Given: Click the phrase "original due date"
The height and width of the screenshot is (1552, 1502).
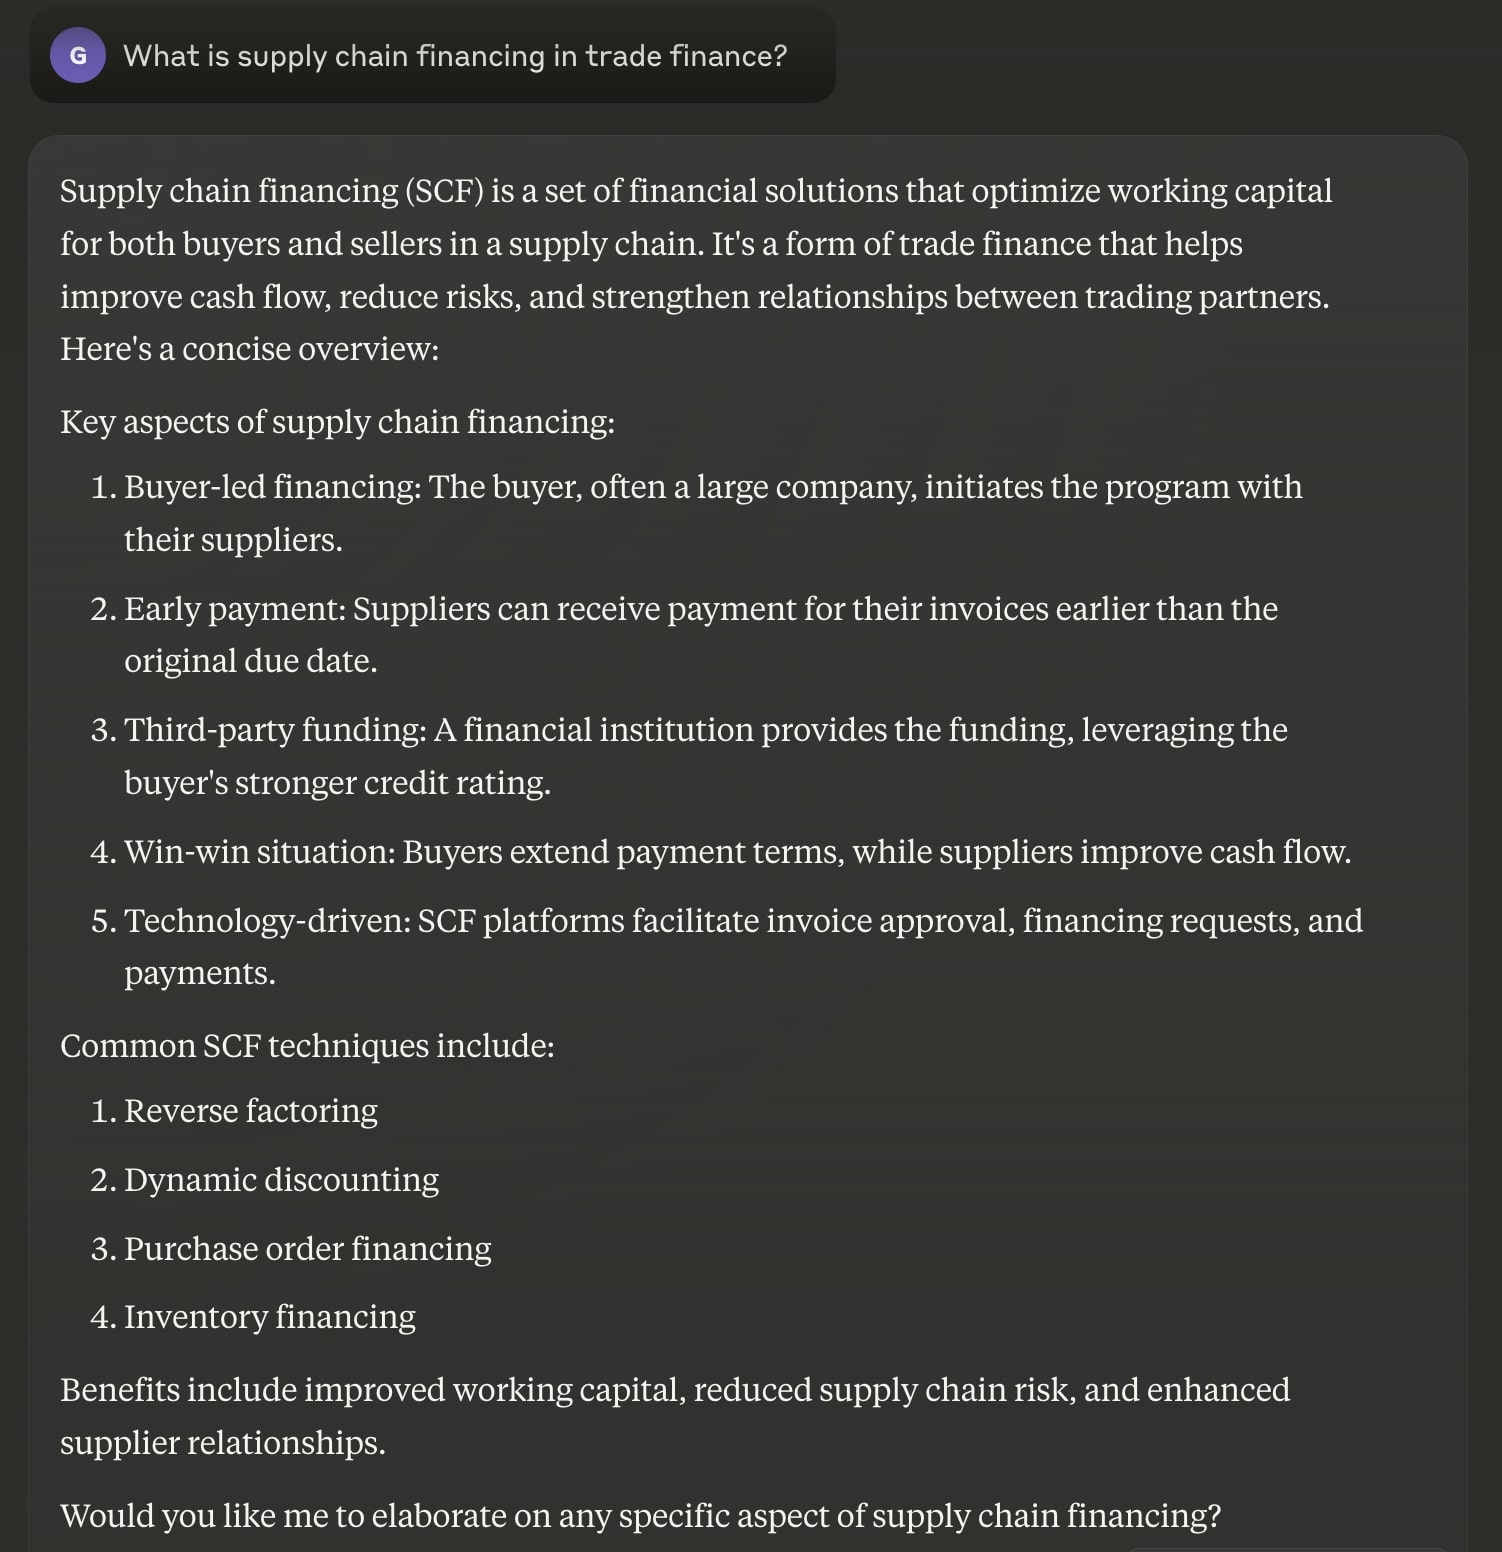Looking at the screenshot, I should pos(249,661).
